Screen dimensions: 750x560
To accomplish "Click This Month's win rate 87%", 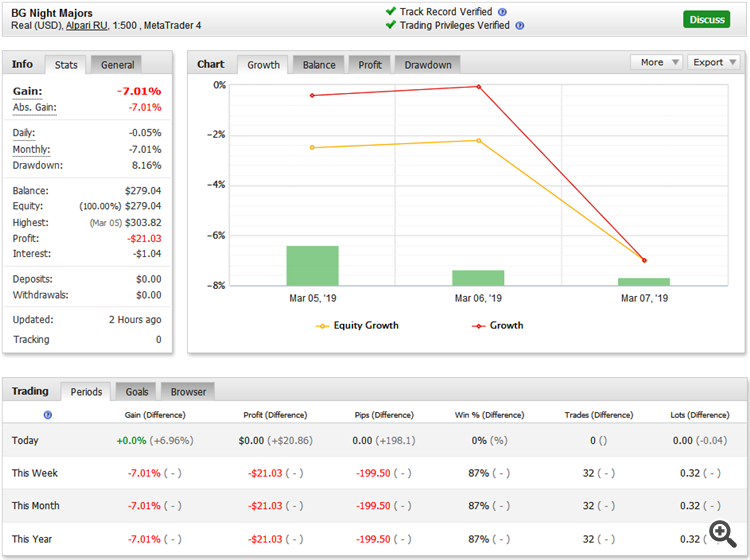I will 478,506.
